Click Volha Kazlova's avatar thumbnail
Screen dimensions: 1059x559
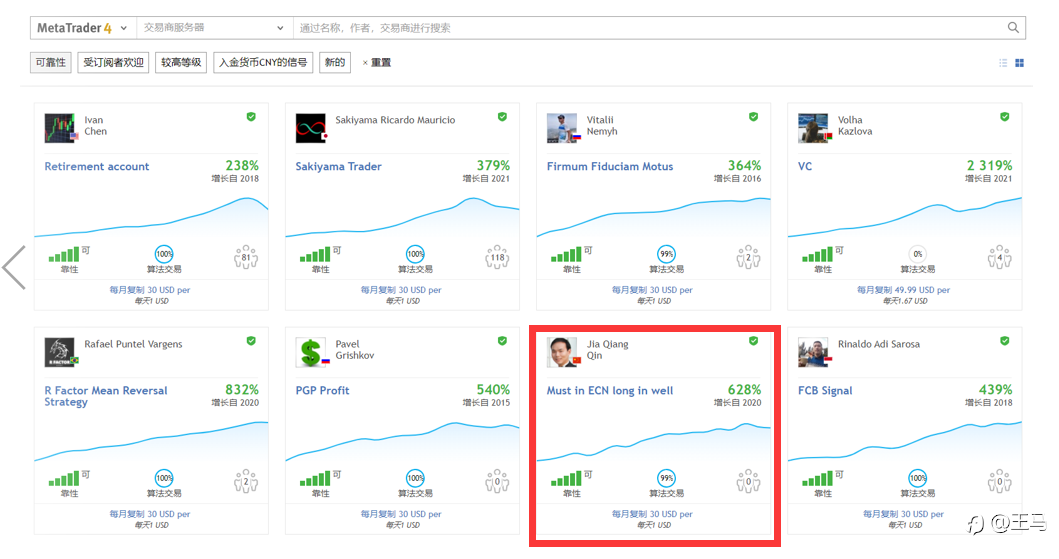[814, 128]
